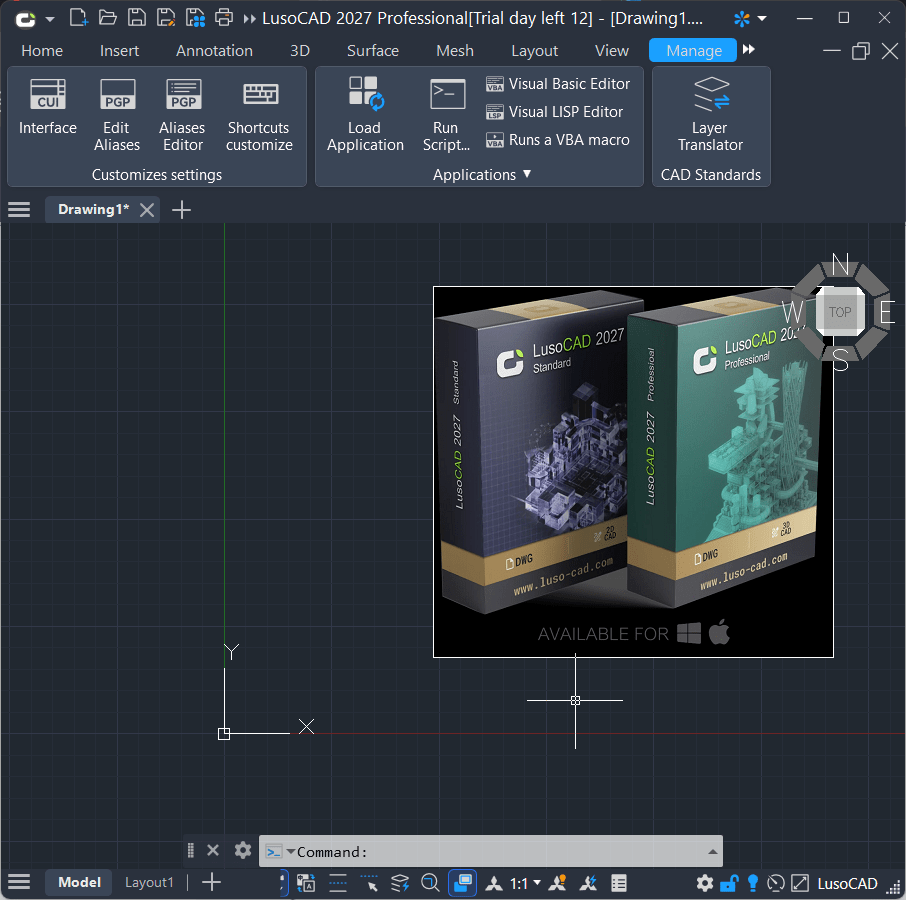This screenshot has height=900, width=906.
Task: Open the status bar settings gear
Action: coord(704,883)
